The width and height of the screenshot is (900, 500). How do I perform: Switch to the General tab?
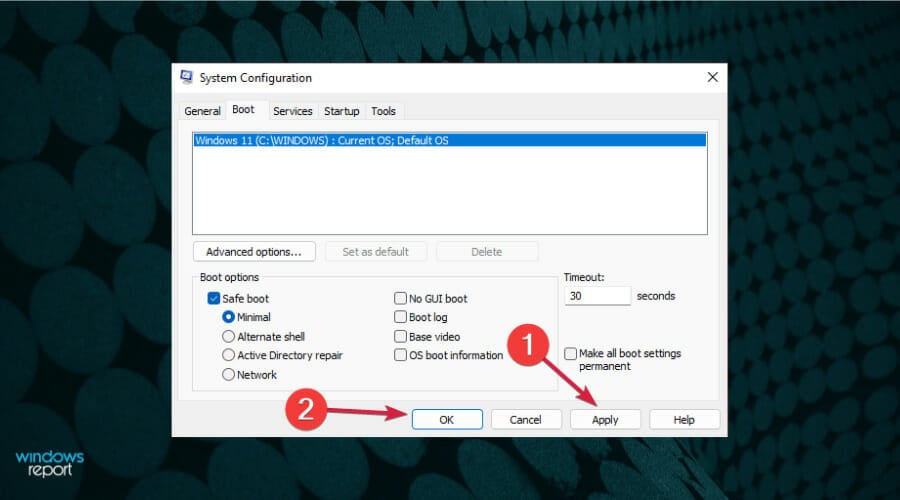pyautogui.click(x=202, y=111)
